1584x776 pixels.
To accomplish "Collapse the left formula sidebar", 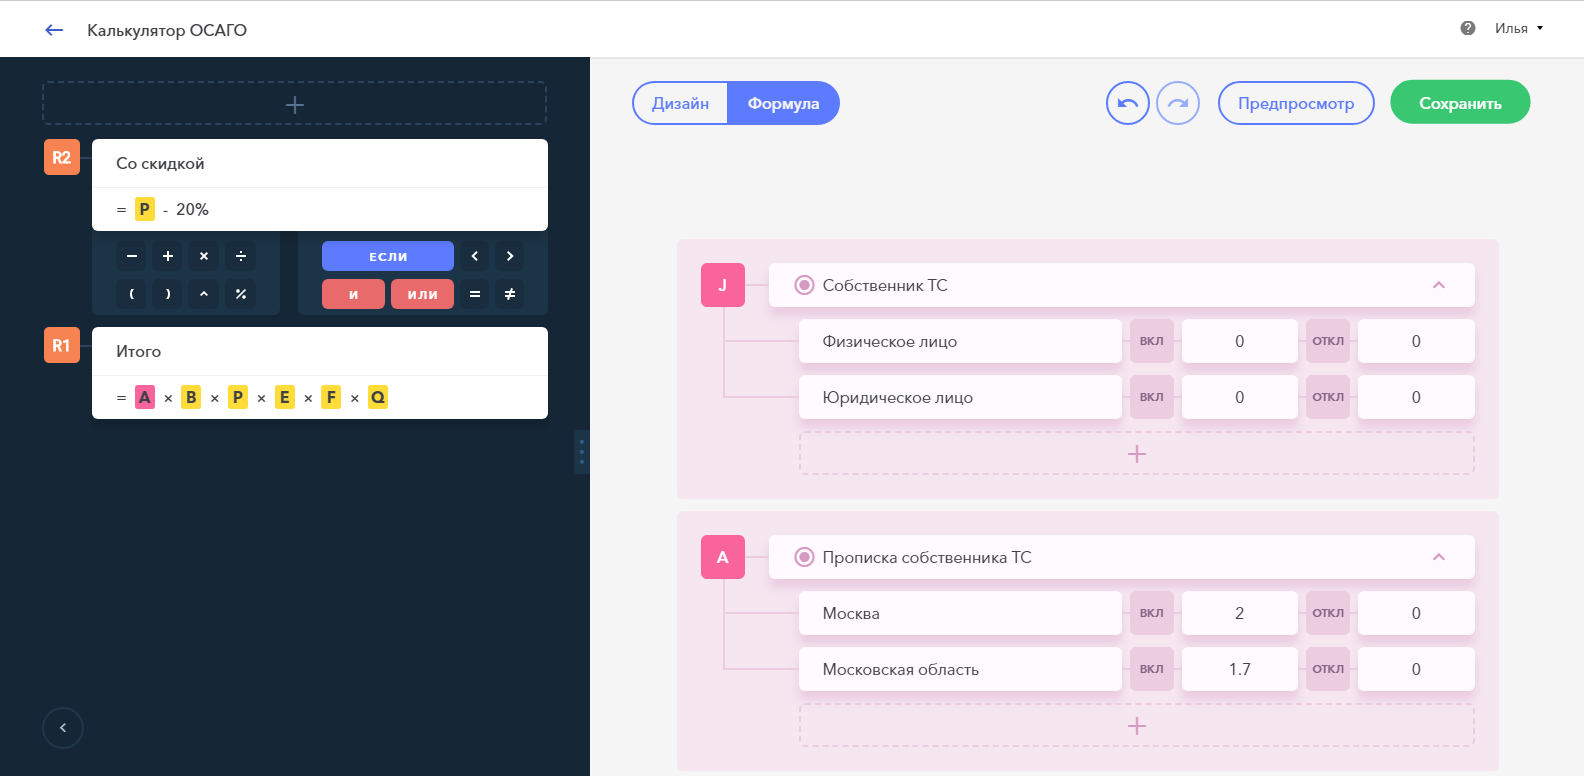I will pos(63,728).
